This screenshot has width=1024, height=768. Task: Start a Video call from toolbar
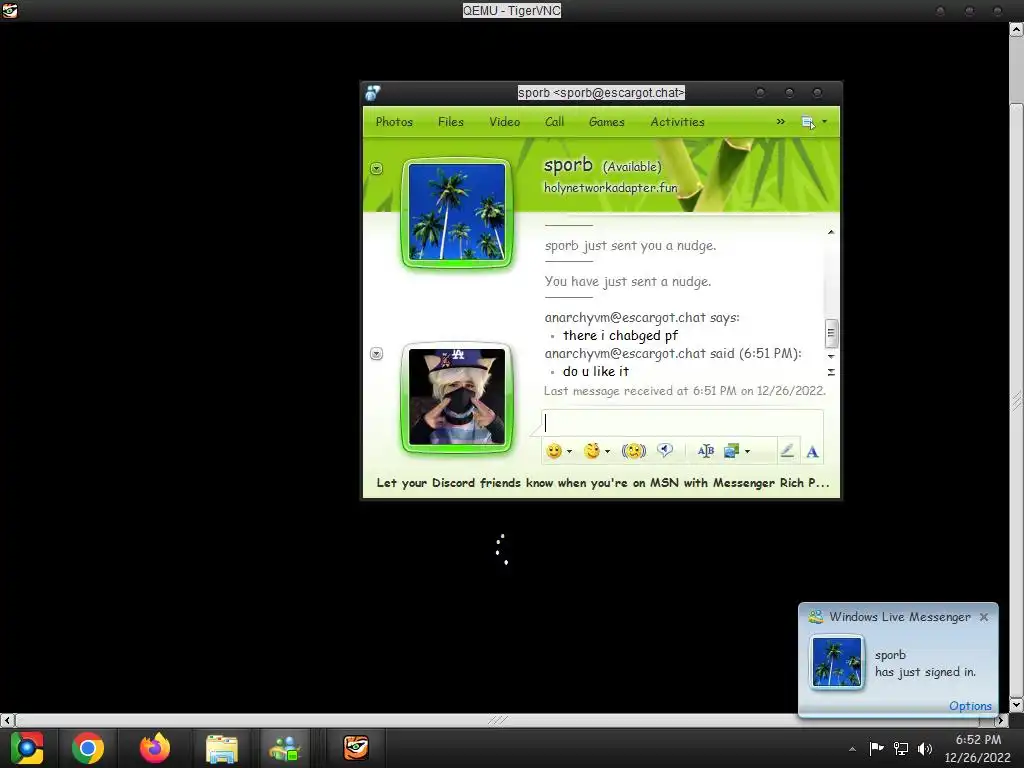coord(505,121)
